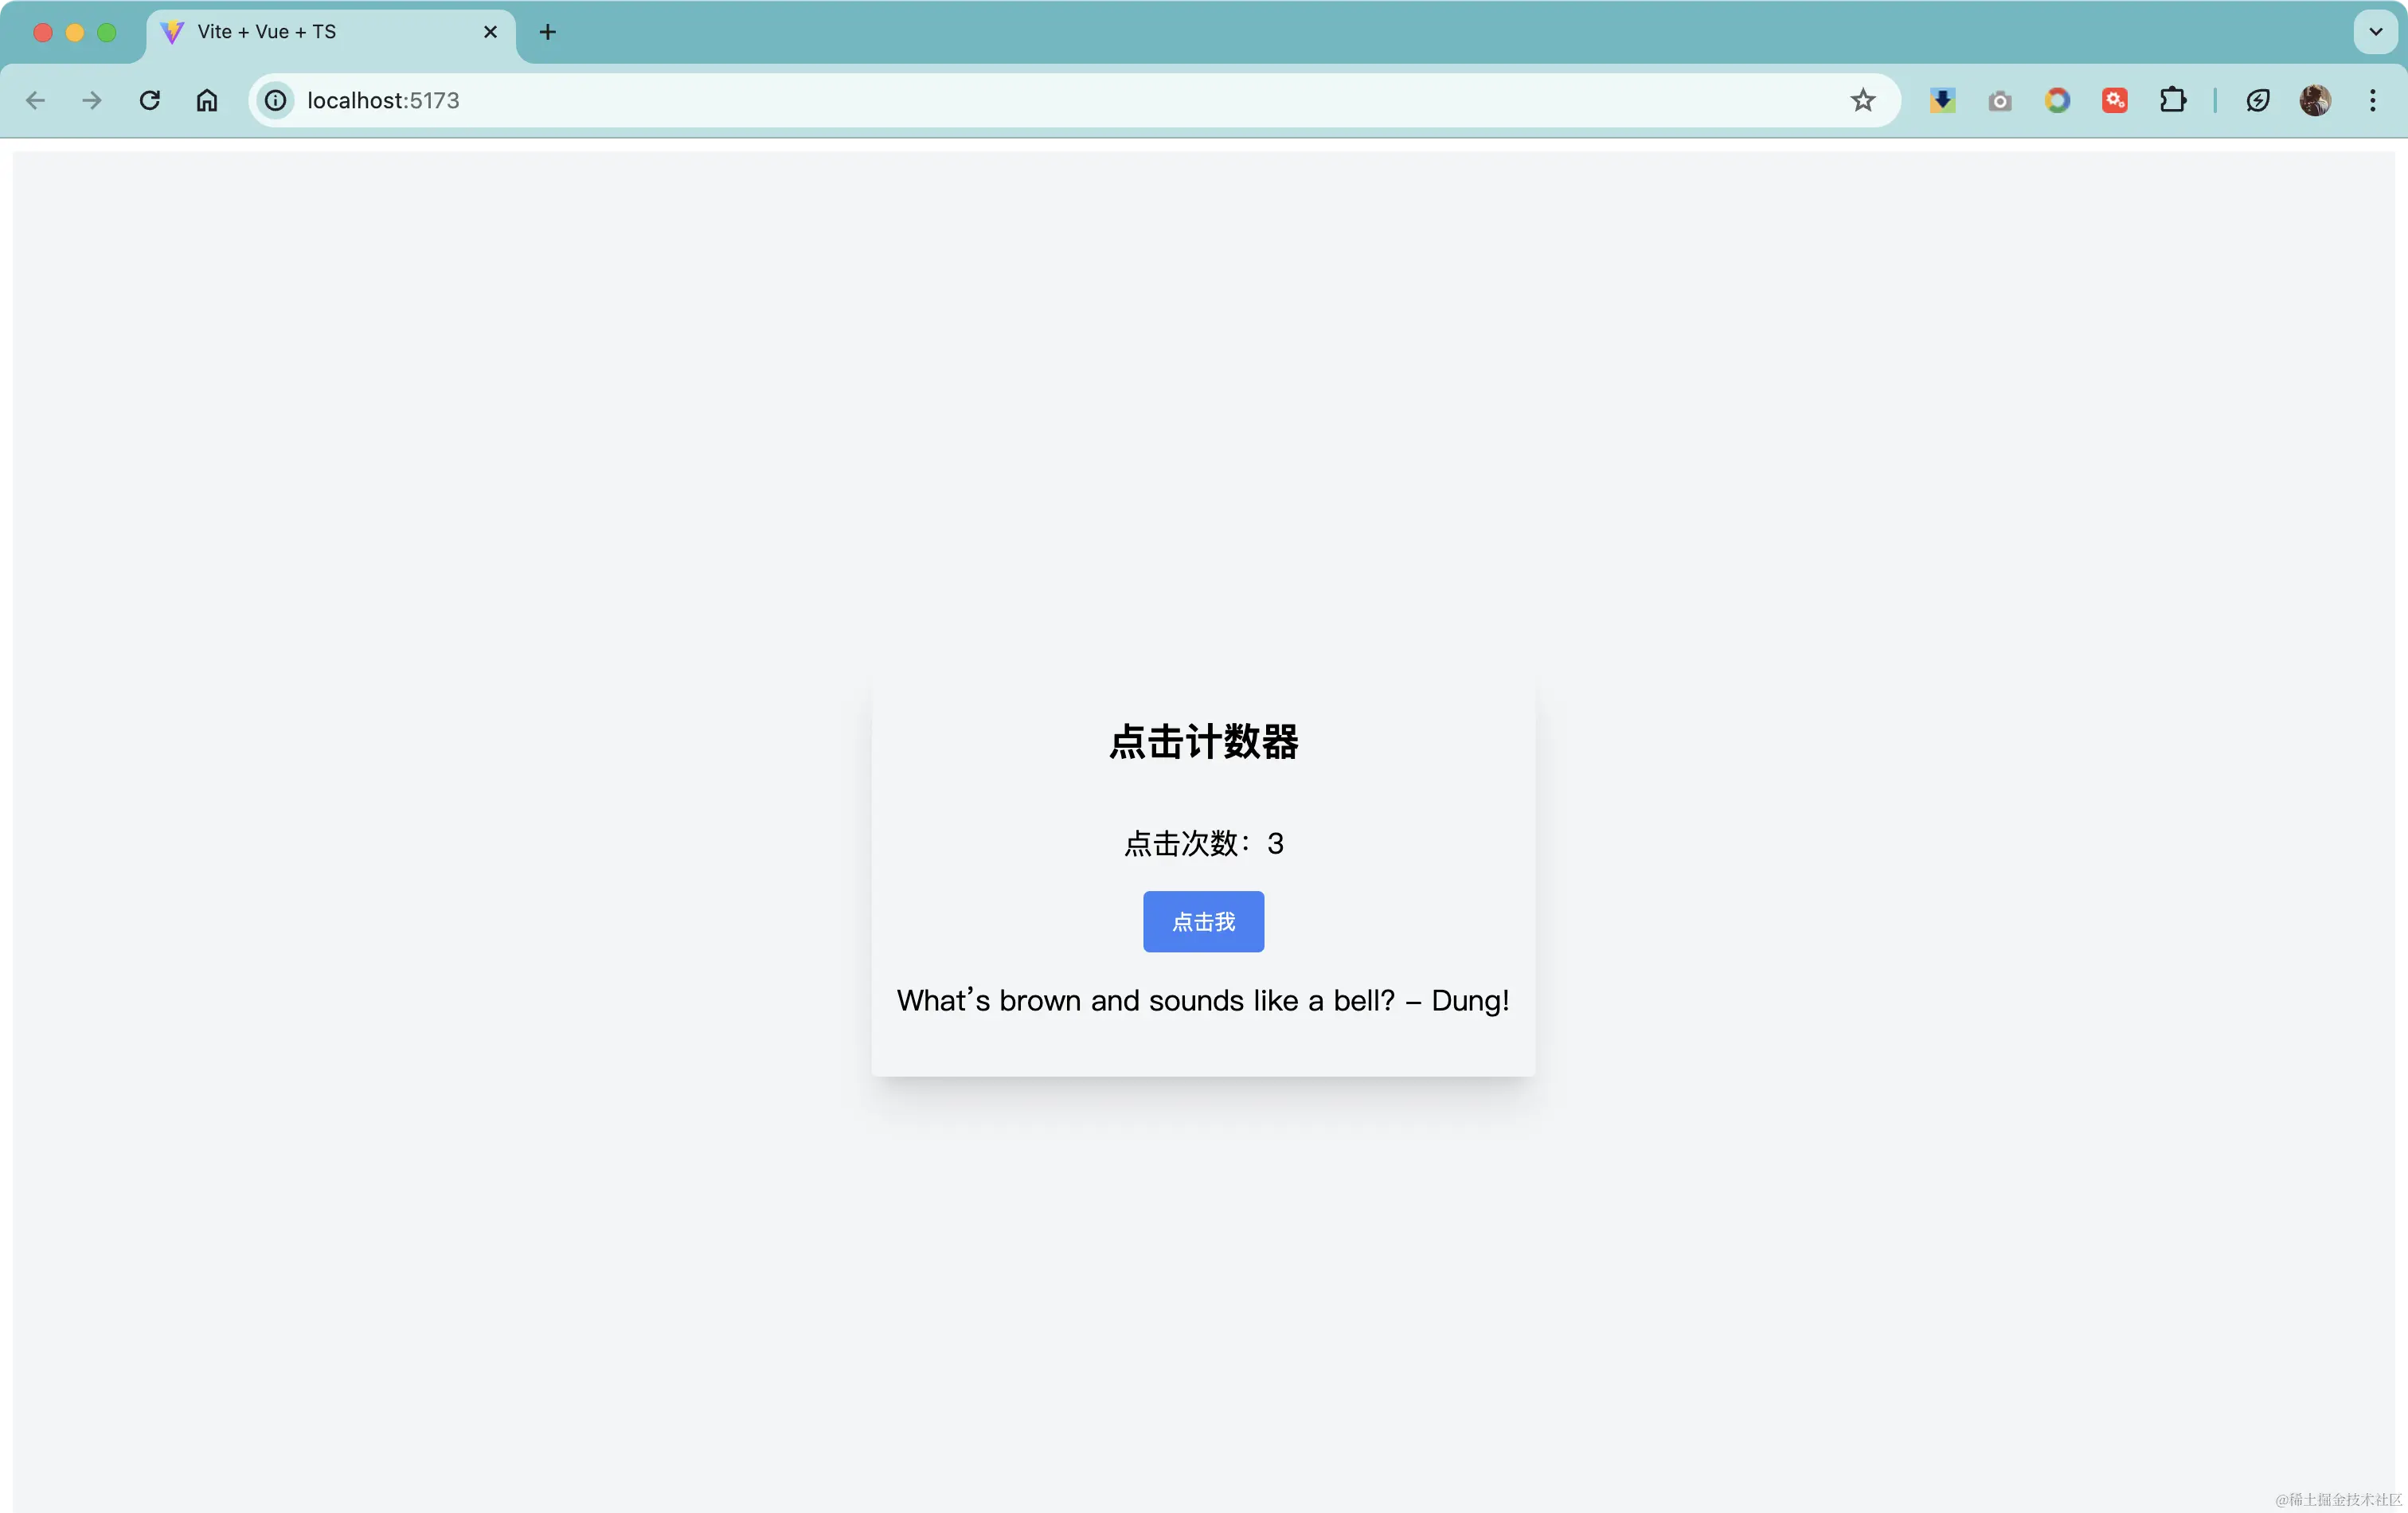Open the yellow download extension icon

(1942, 100)
